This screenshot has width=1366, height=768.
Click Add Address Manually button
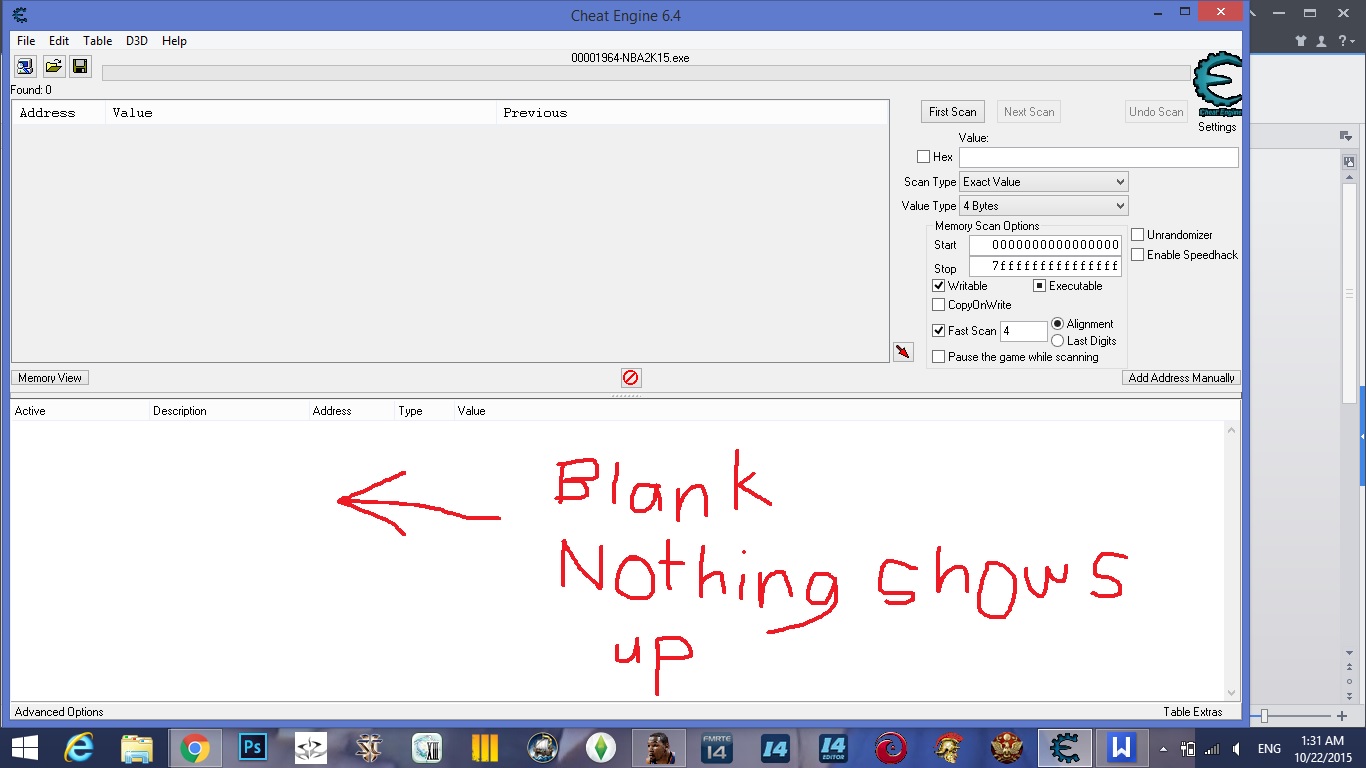pyautogui.click(x=1181, y=378)
